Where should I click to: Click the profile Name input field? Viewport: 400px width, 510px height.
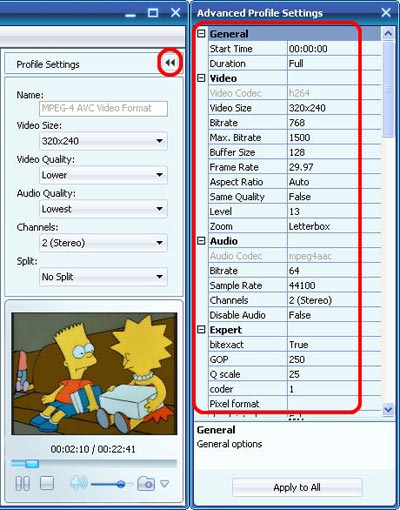coord(103,108)
